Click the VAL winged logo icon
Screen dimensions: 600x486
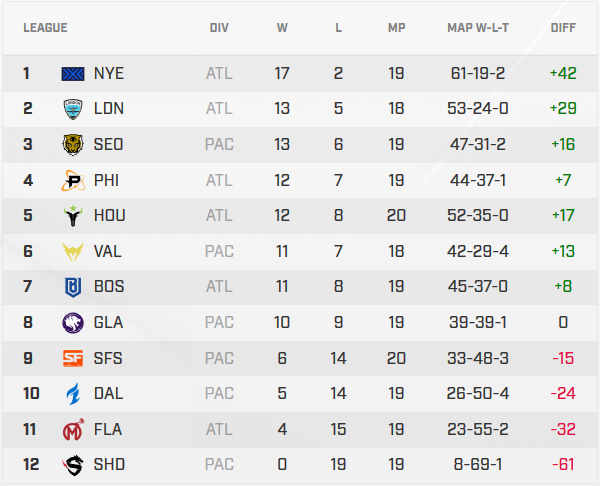(x=74, y=251)
